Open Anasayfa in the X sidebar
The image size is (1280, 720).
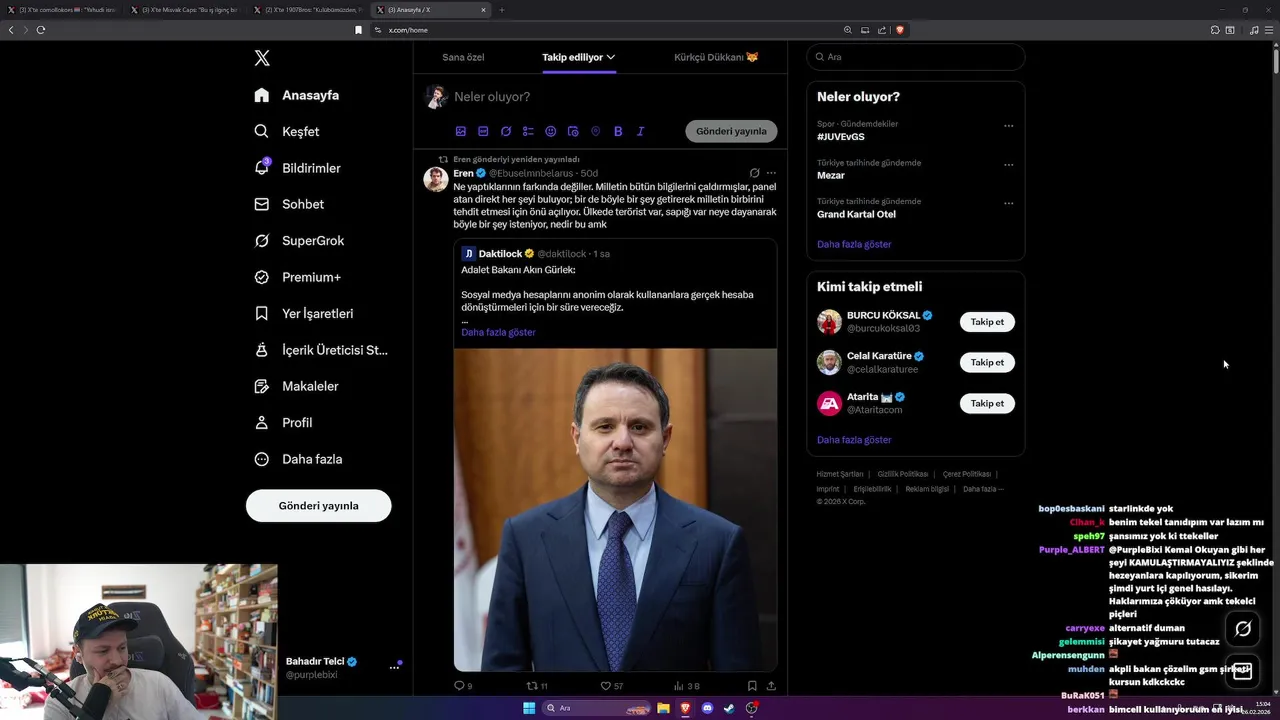click(x=296, y=95)
